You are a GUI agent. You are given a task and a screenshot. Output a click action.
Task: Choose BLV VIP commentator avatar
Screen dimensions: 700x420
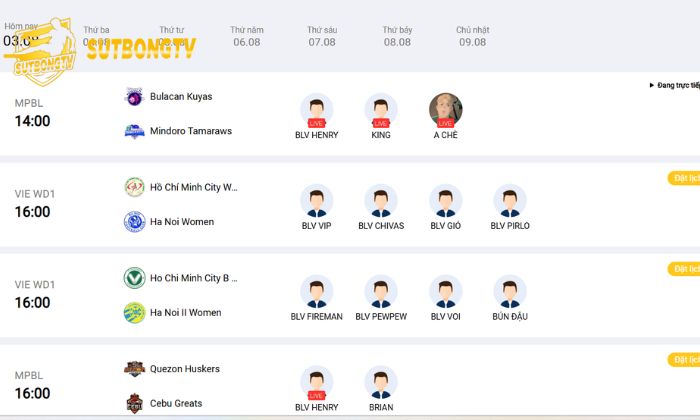[x=317, y=201]
